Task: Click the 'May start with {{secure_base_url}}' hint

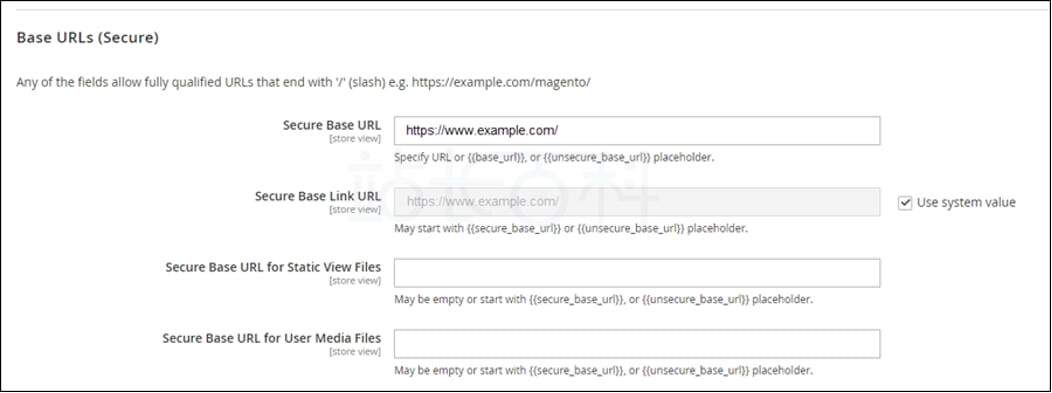Action: tap(571, 229)
